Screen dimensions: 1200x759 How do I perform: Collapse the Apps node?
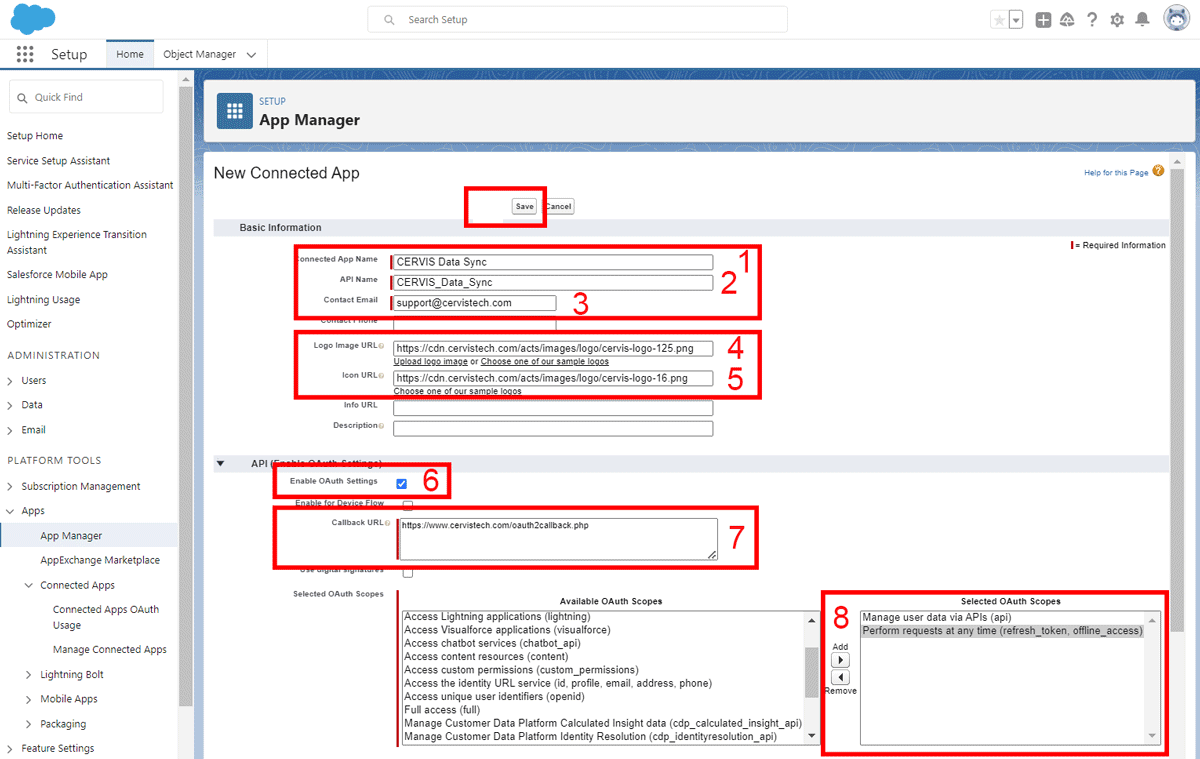10,511
